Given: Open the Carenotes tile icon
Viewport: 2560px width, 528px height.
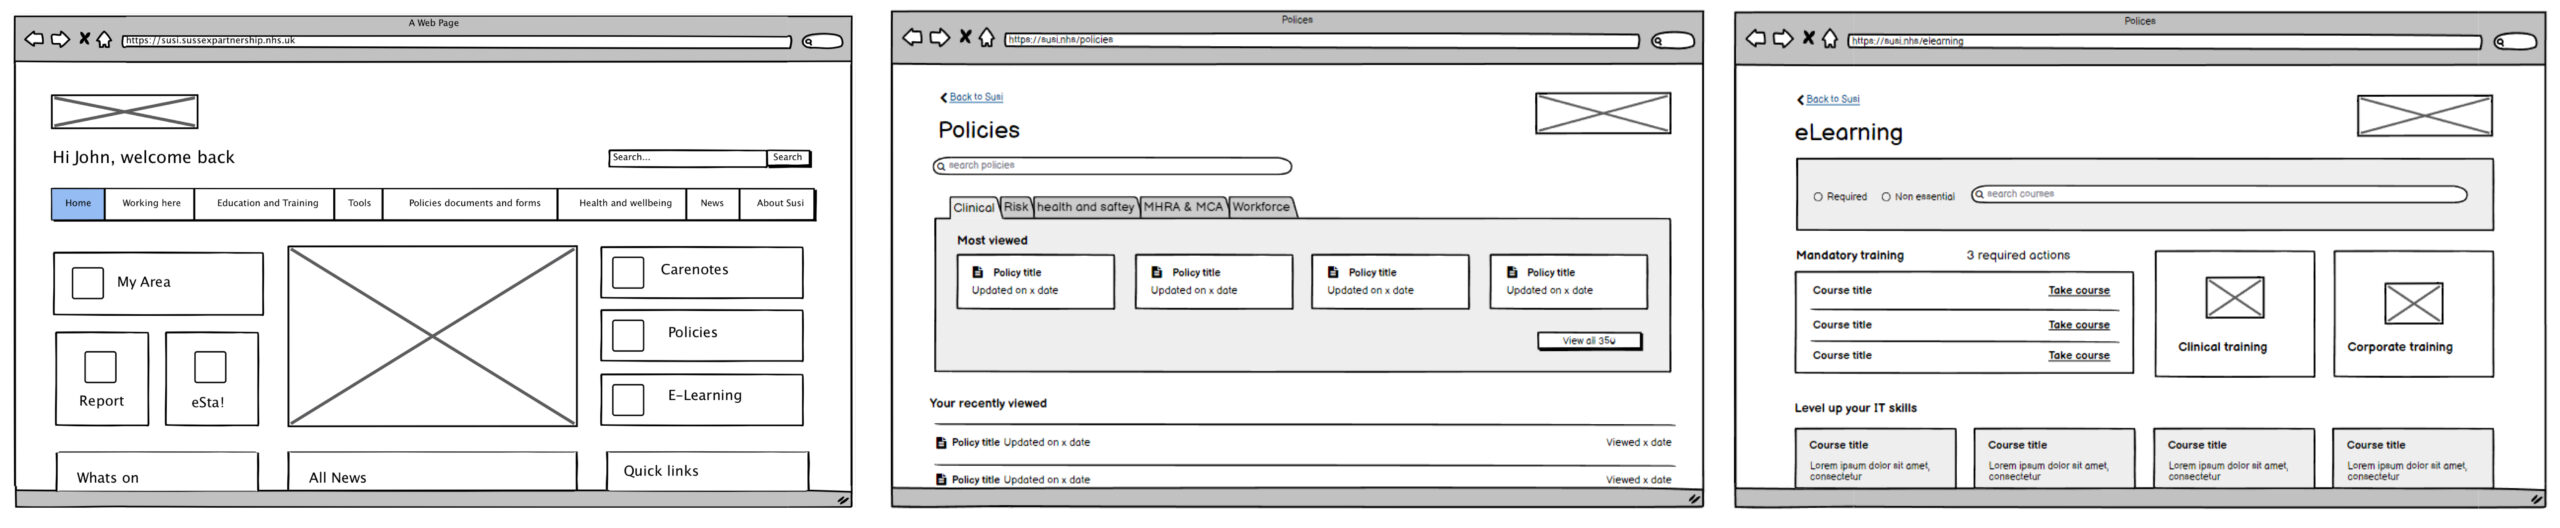Looking at the screenshot, I should tap(627, 272).
